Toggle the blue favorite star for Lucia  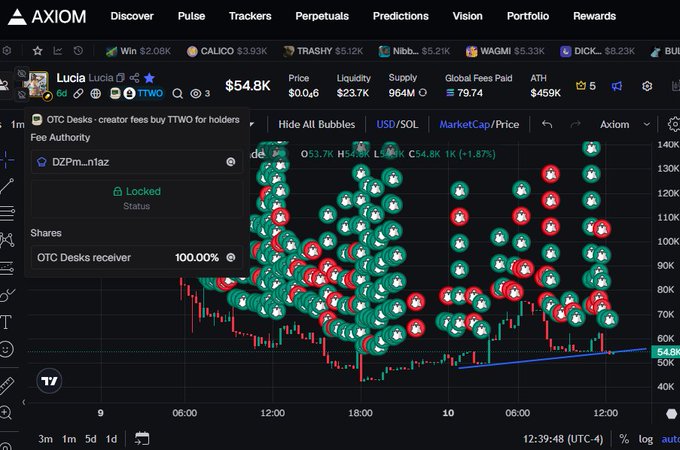(x=149, y=78)
